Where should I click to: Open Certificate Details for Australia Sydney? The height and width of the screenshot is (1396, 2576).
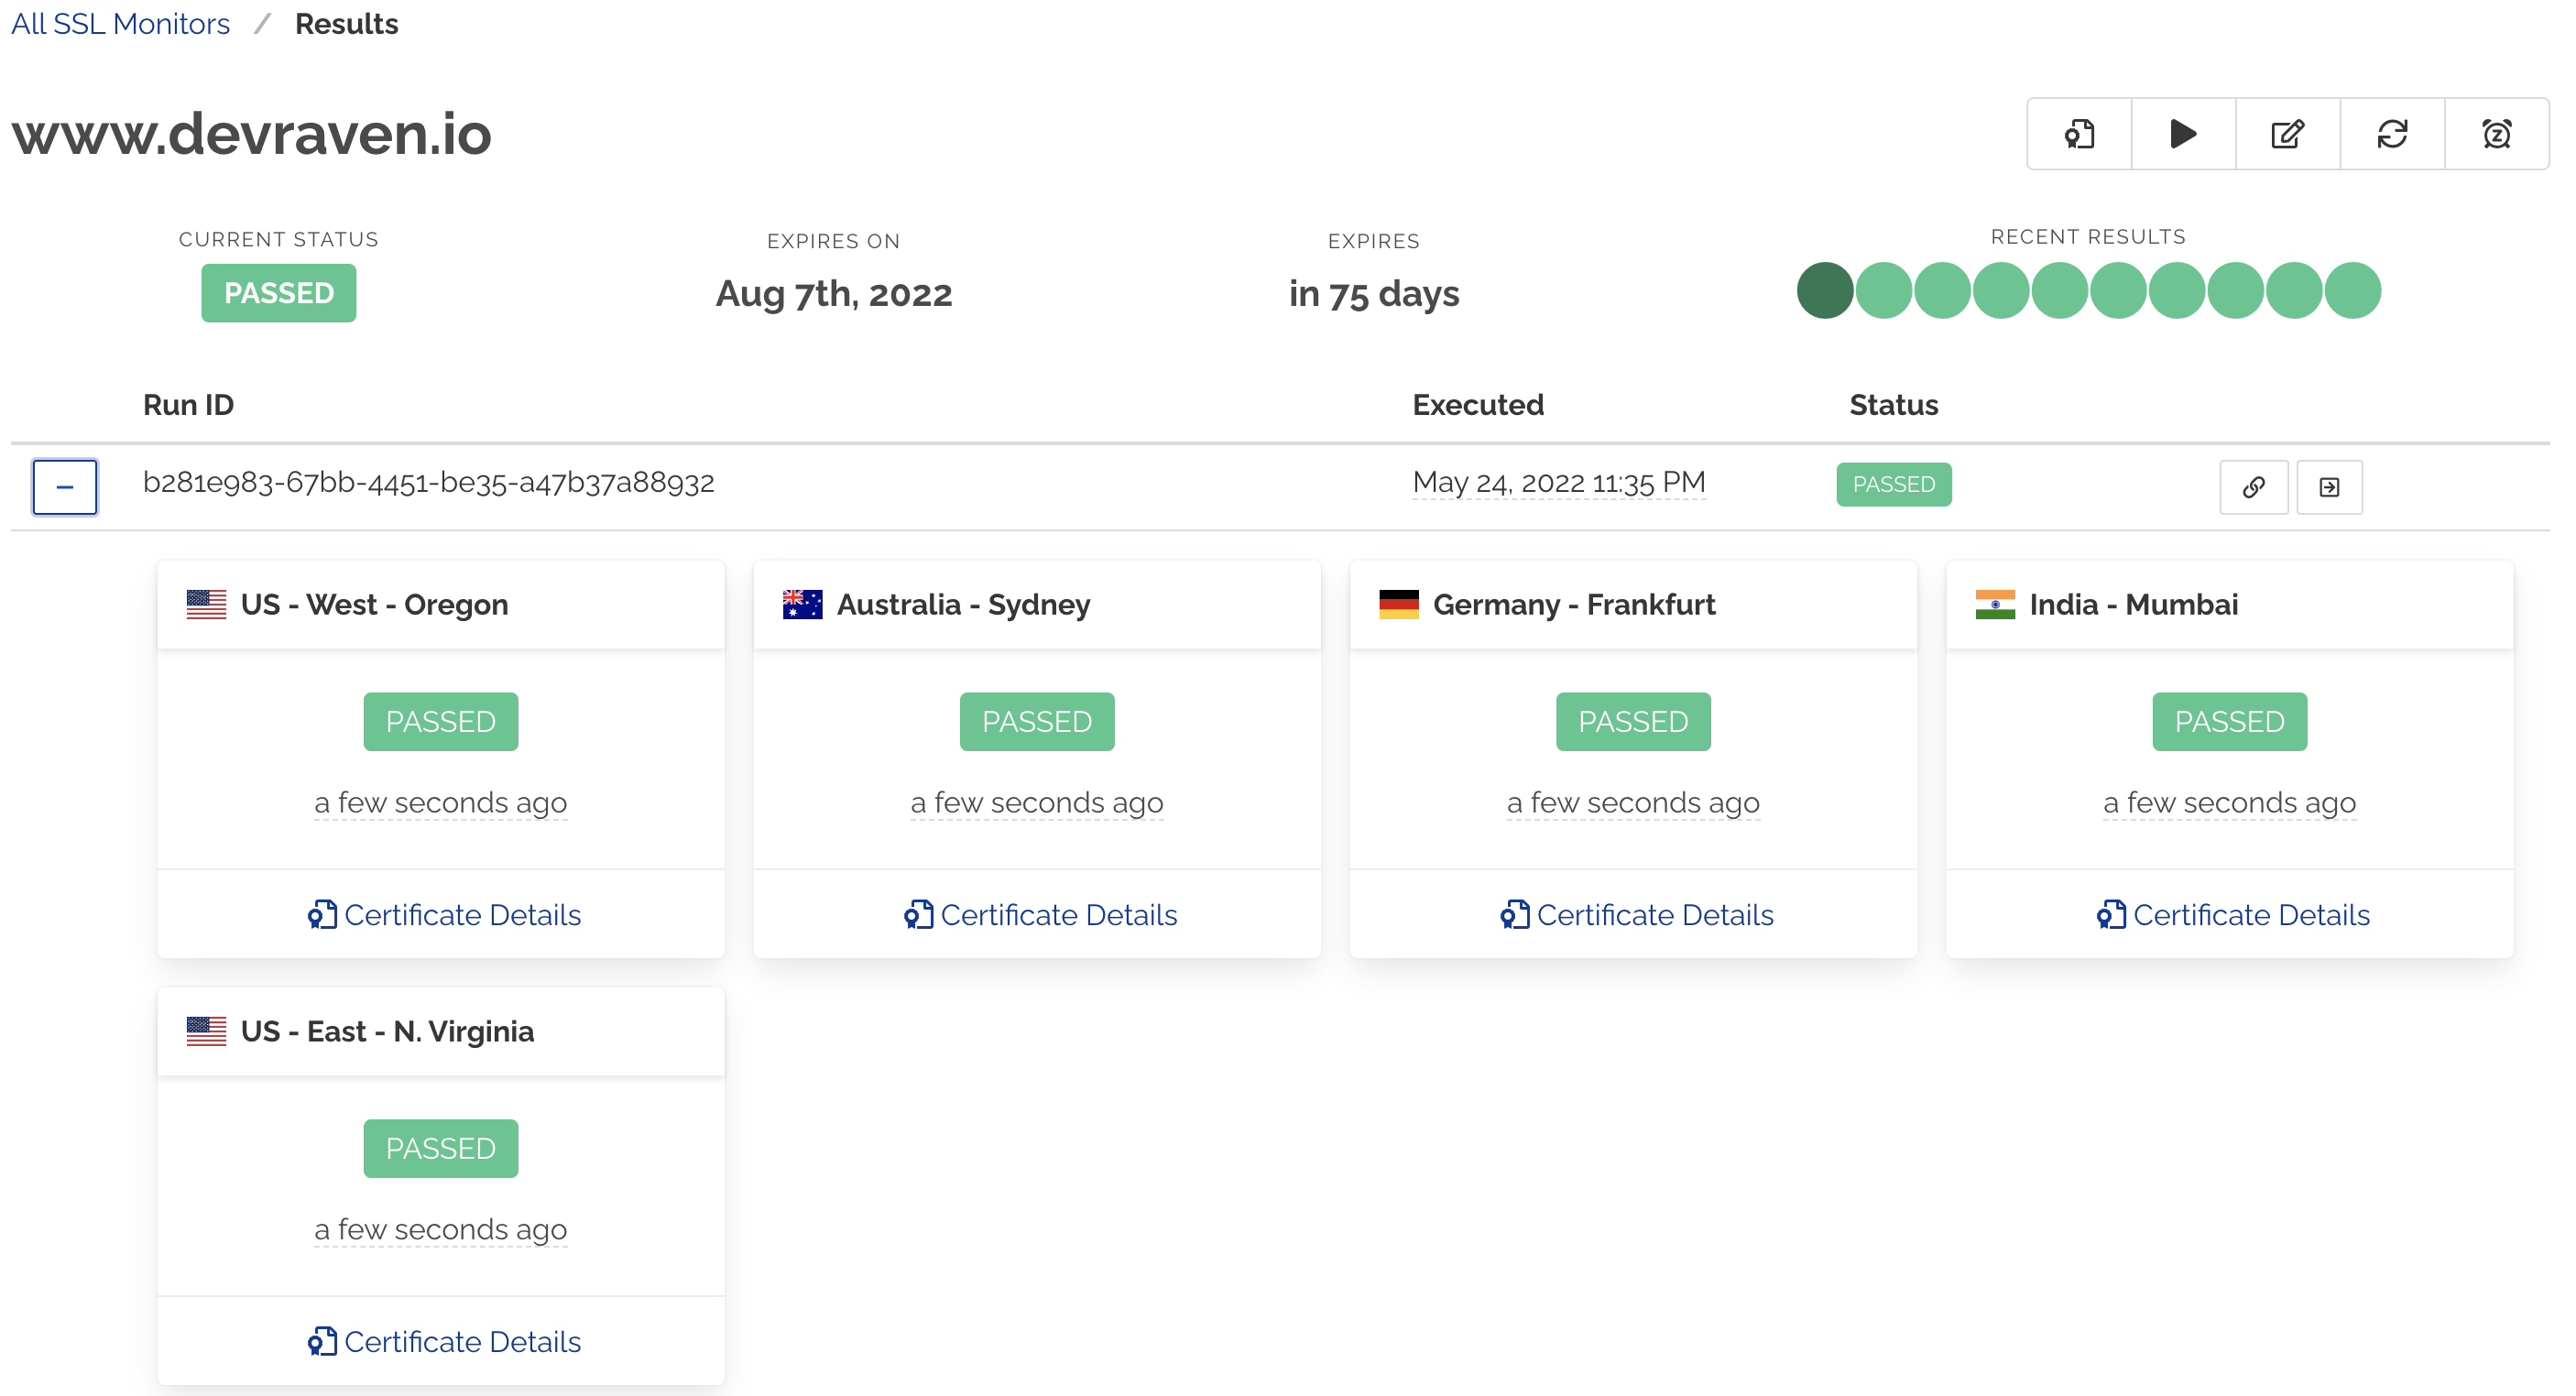1040,915
